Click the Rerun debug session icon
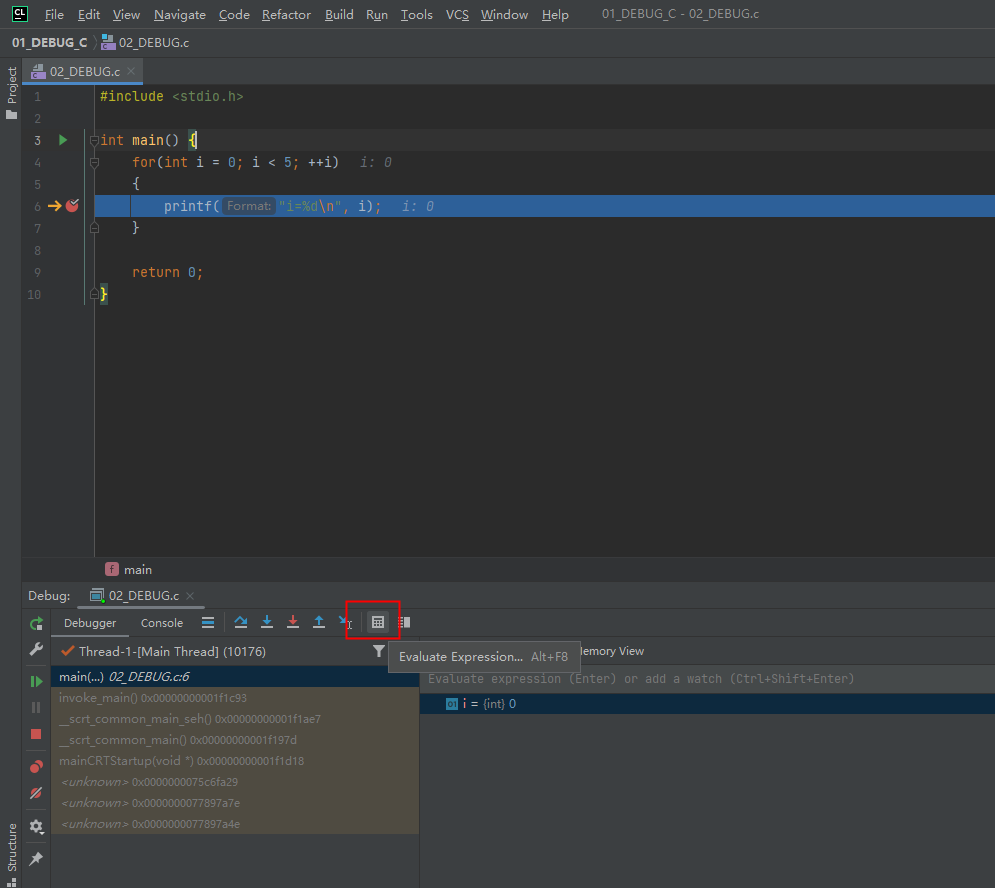 pos(36,624)
